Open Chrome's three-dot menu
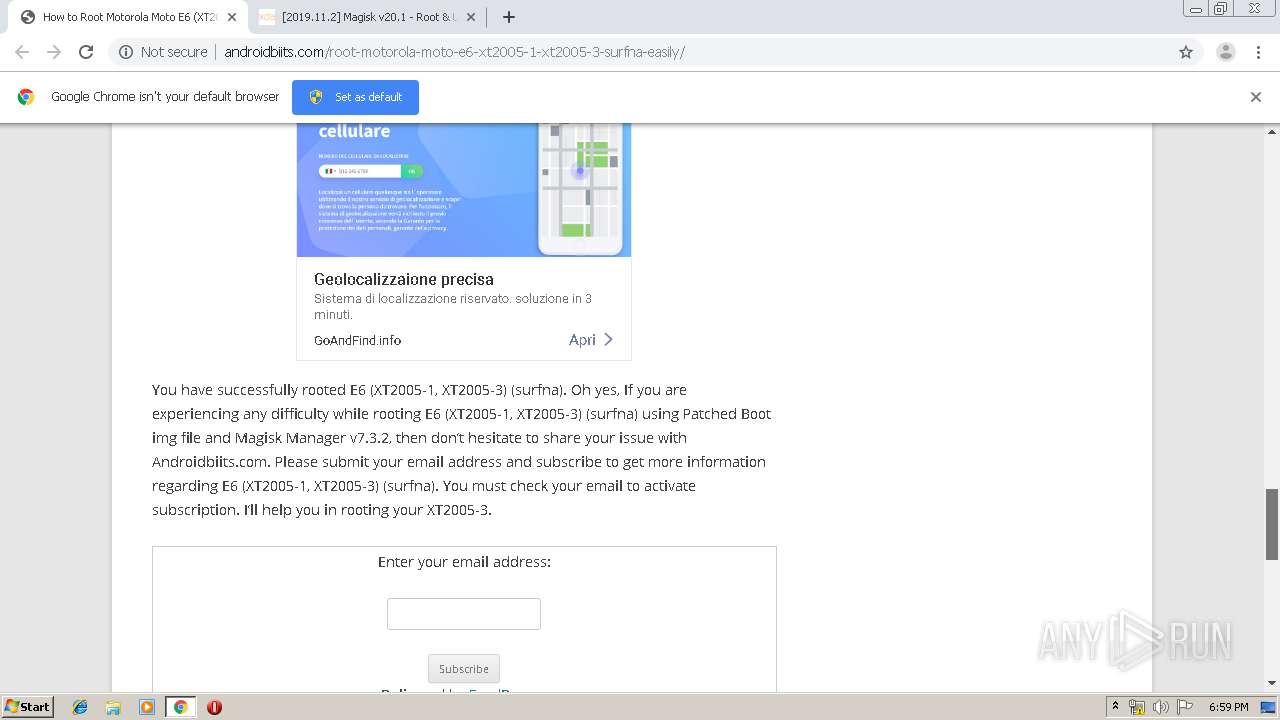Image resolution: width=1280 pixels, height=720 pixels. (x=1258, y=52)
